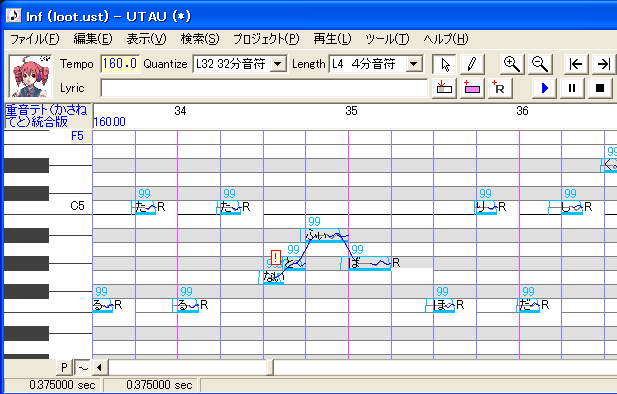Click the Tempo 160.0 field
The width and height of the screenshot is (617, 394).
(120, 64)
